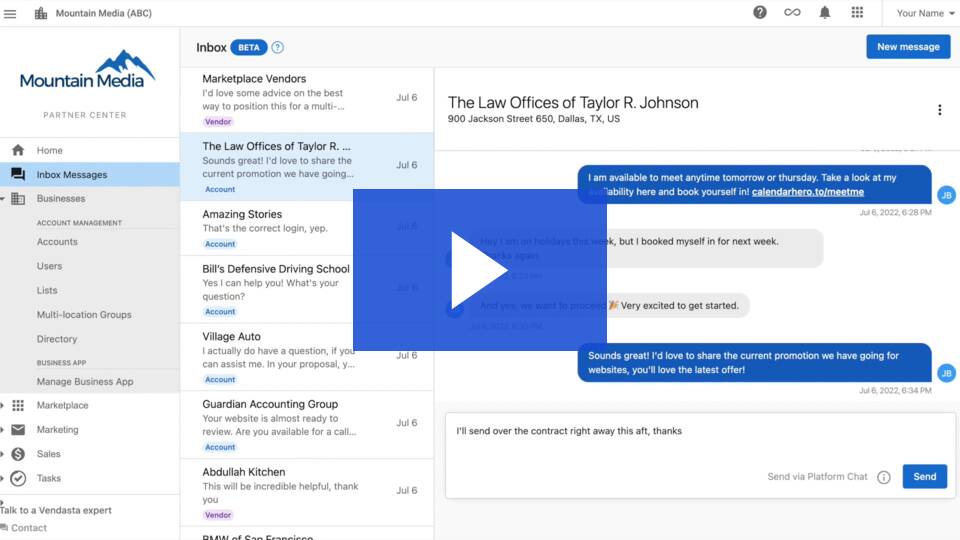Click the Sales dollar icon
The image size is (960, 540).
(18, 454)
